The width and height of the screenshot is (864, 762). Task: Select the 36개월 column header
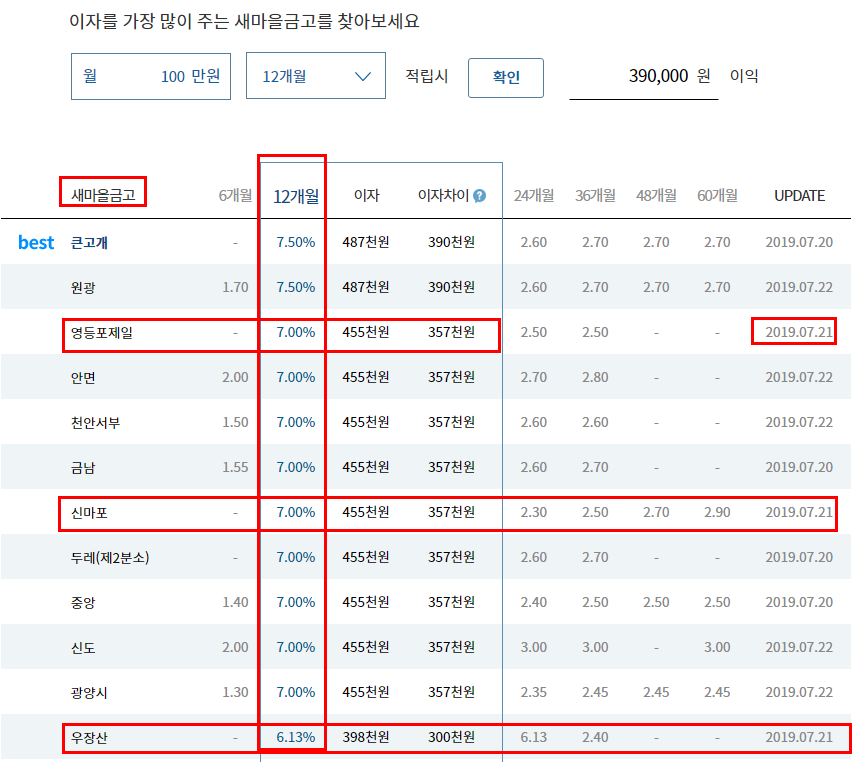(595, 196)
